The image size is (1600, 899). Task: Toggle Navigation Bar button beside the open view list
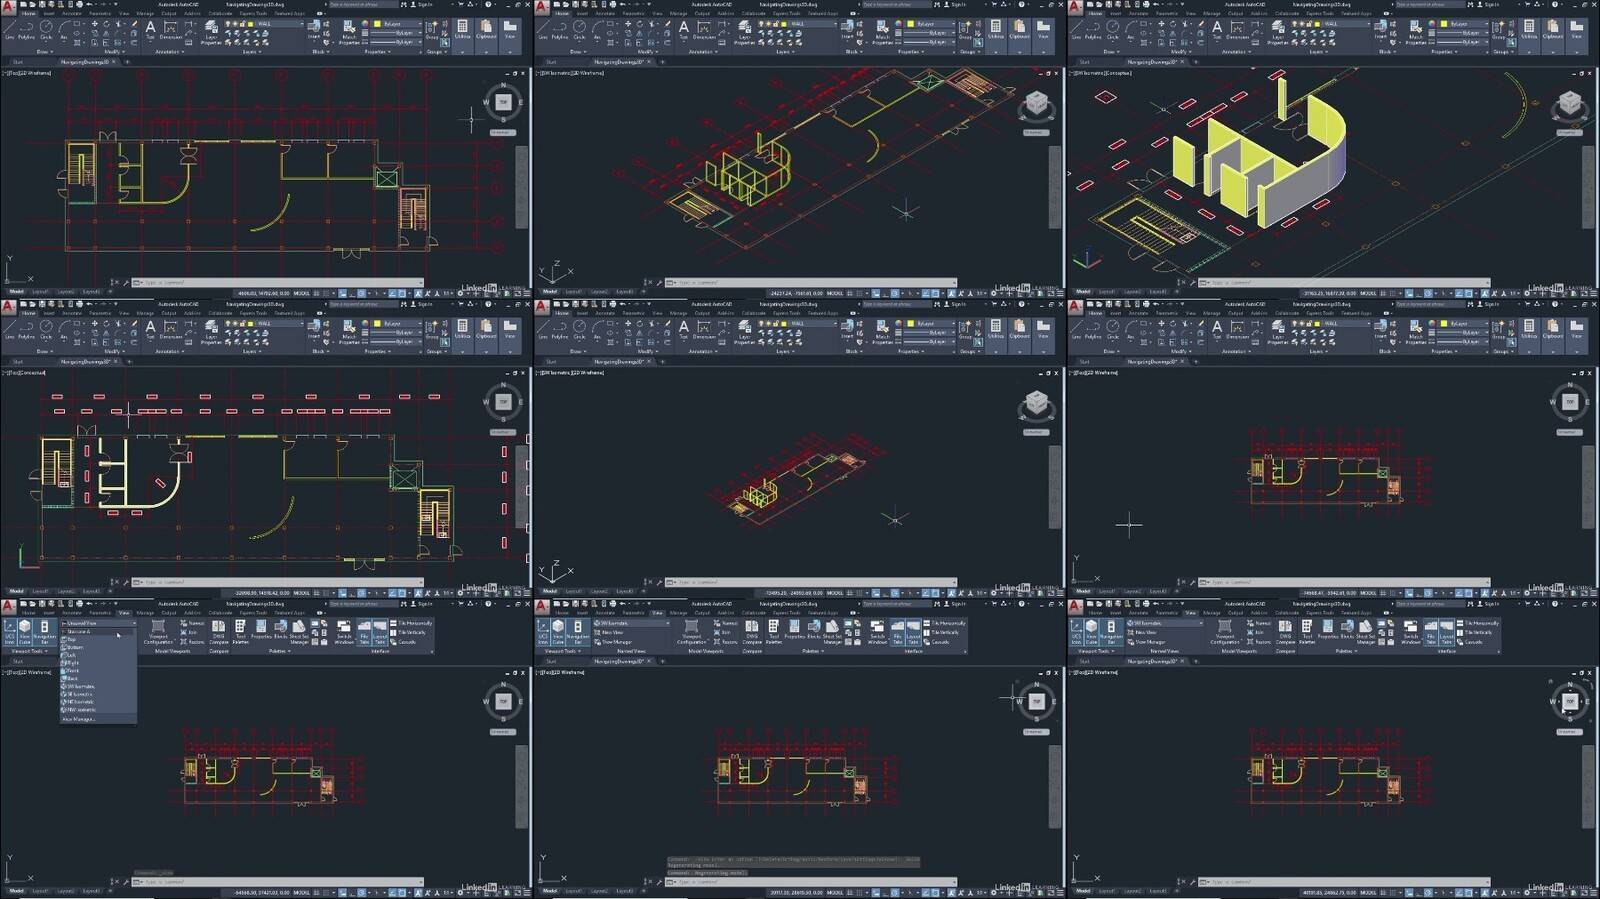44,631
